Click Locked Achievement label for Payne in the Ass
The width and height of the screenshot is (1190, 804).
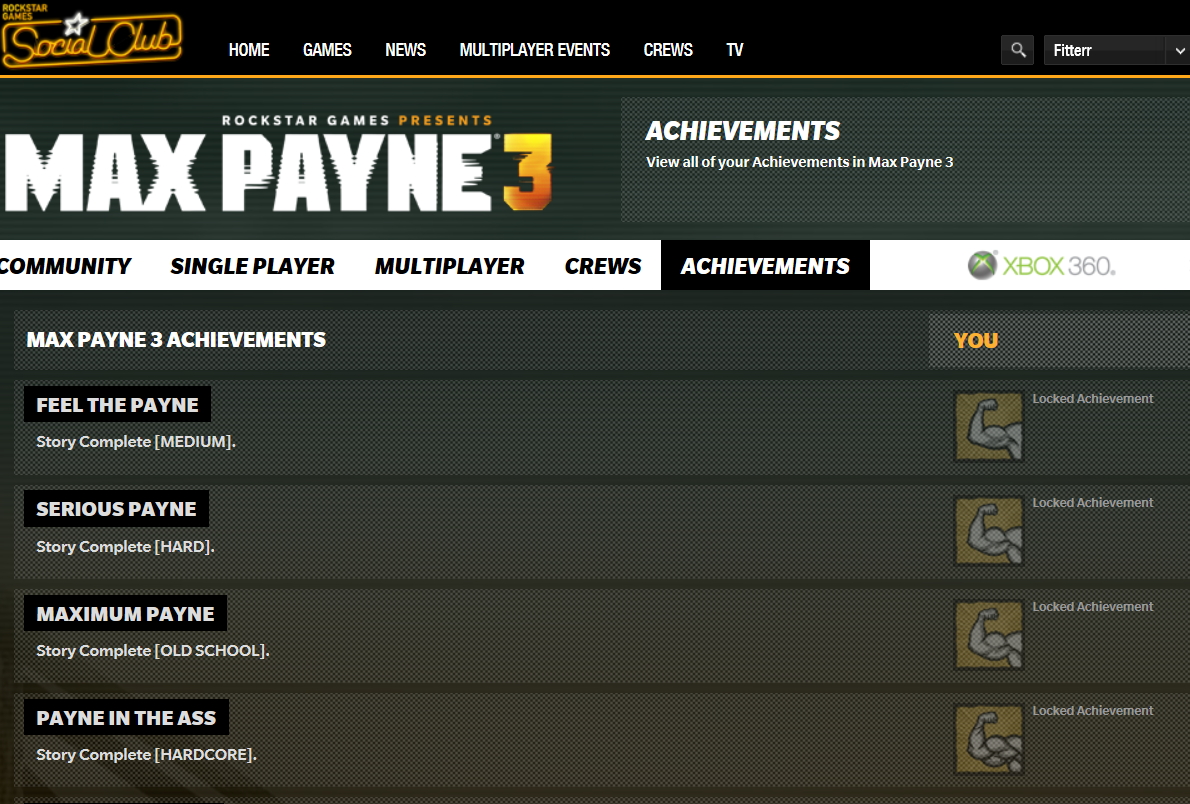click(x=1092, y=711)
